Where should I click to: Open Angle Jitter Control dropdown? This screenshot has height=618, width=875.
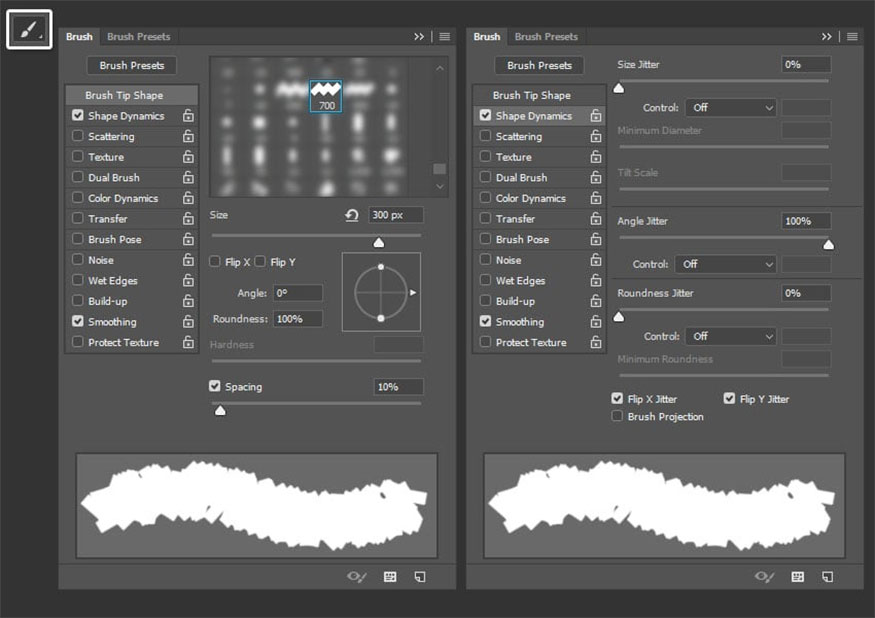pos(726,264)
